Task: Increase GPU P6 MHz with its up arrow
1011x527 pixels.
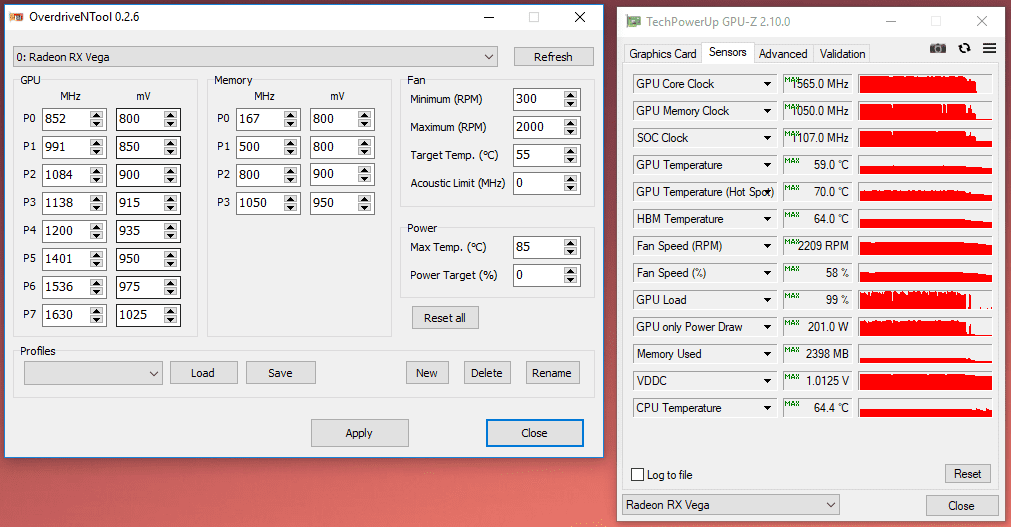Action: point(97,283)
